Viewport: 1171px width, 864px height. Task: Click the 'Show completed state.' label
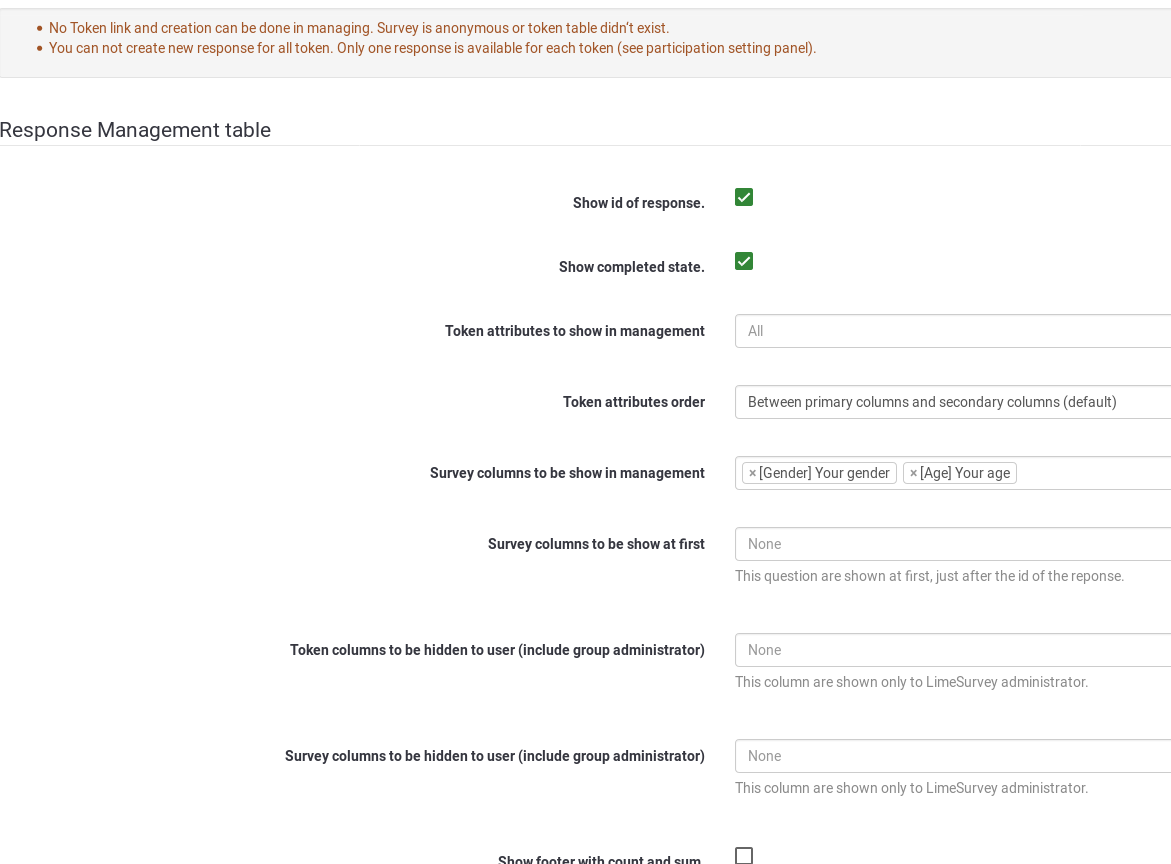pyautogui.click(x=631, y=267)
